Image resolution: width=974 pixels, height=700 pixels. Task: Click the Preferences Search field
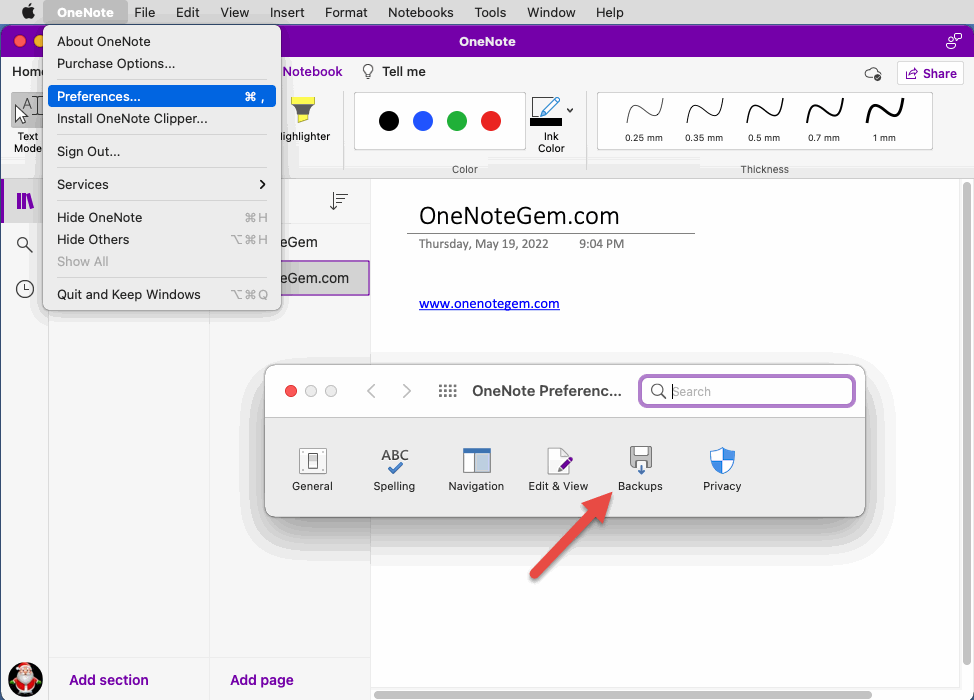[747, 391]
